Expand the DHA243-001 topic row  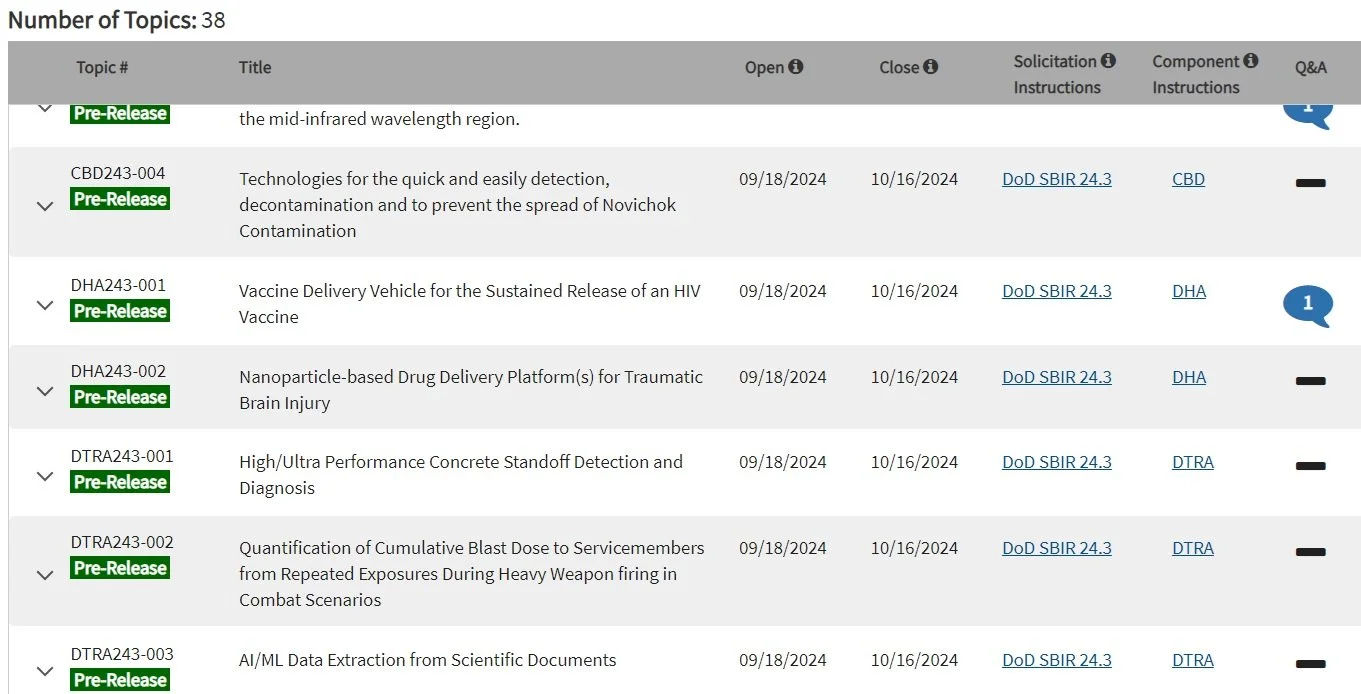pyautogui.click(x=44, y=305)
